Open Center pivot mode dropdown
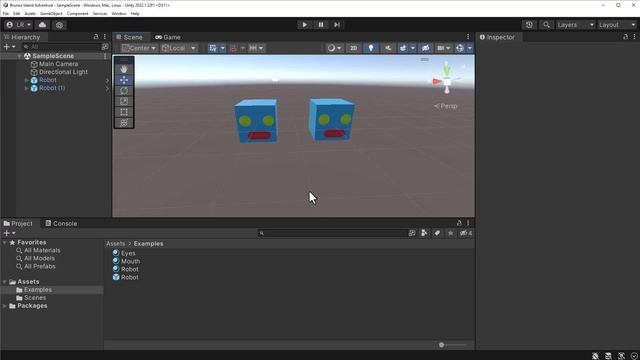This screenshot has height=360, width=640. click(x=139, y=48)
